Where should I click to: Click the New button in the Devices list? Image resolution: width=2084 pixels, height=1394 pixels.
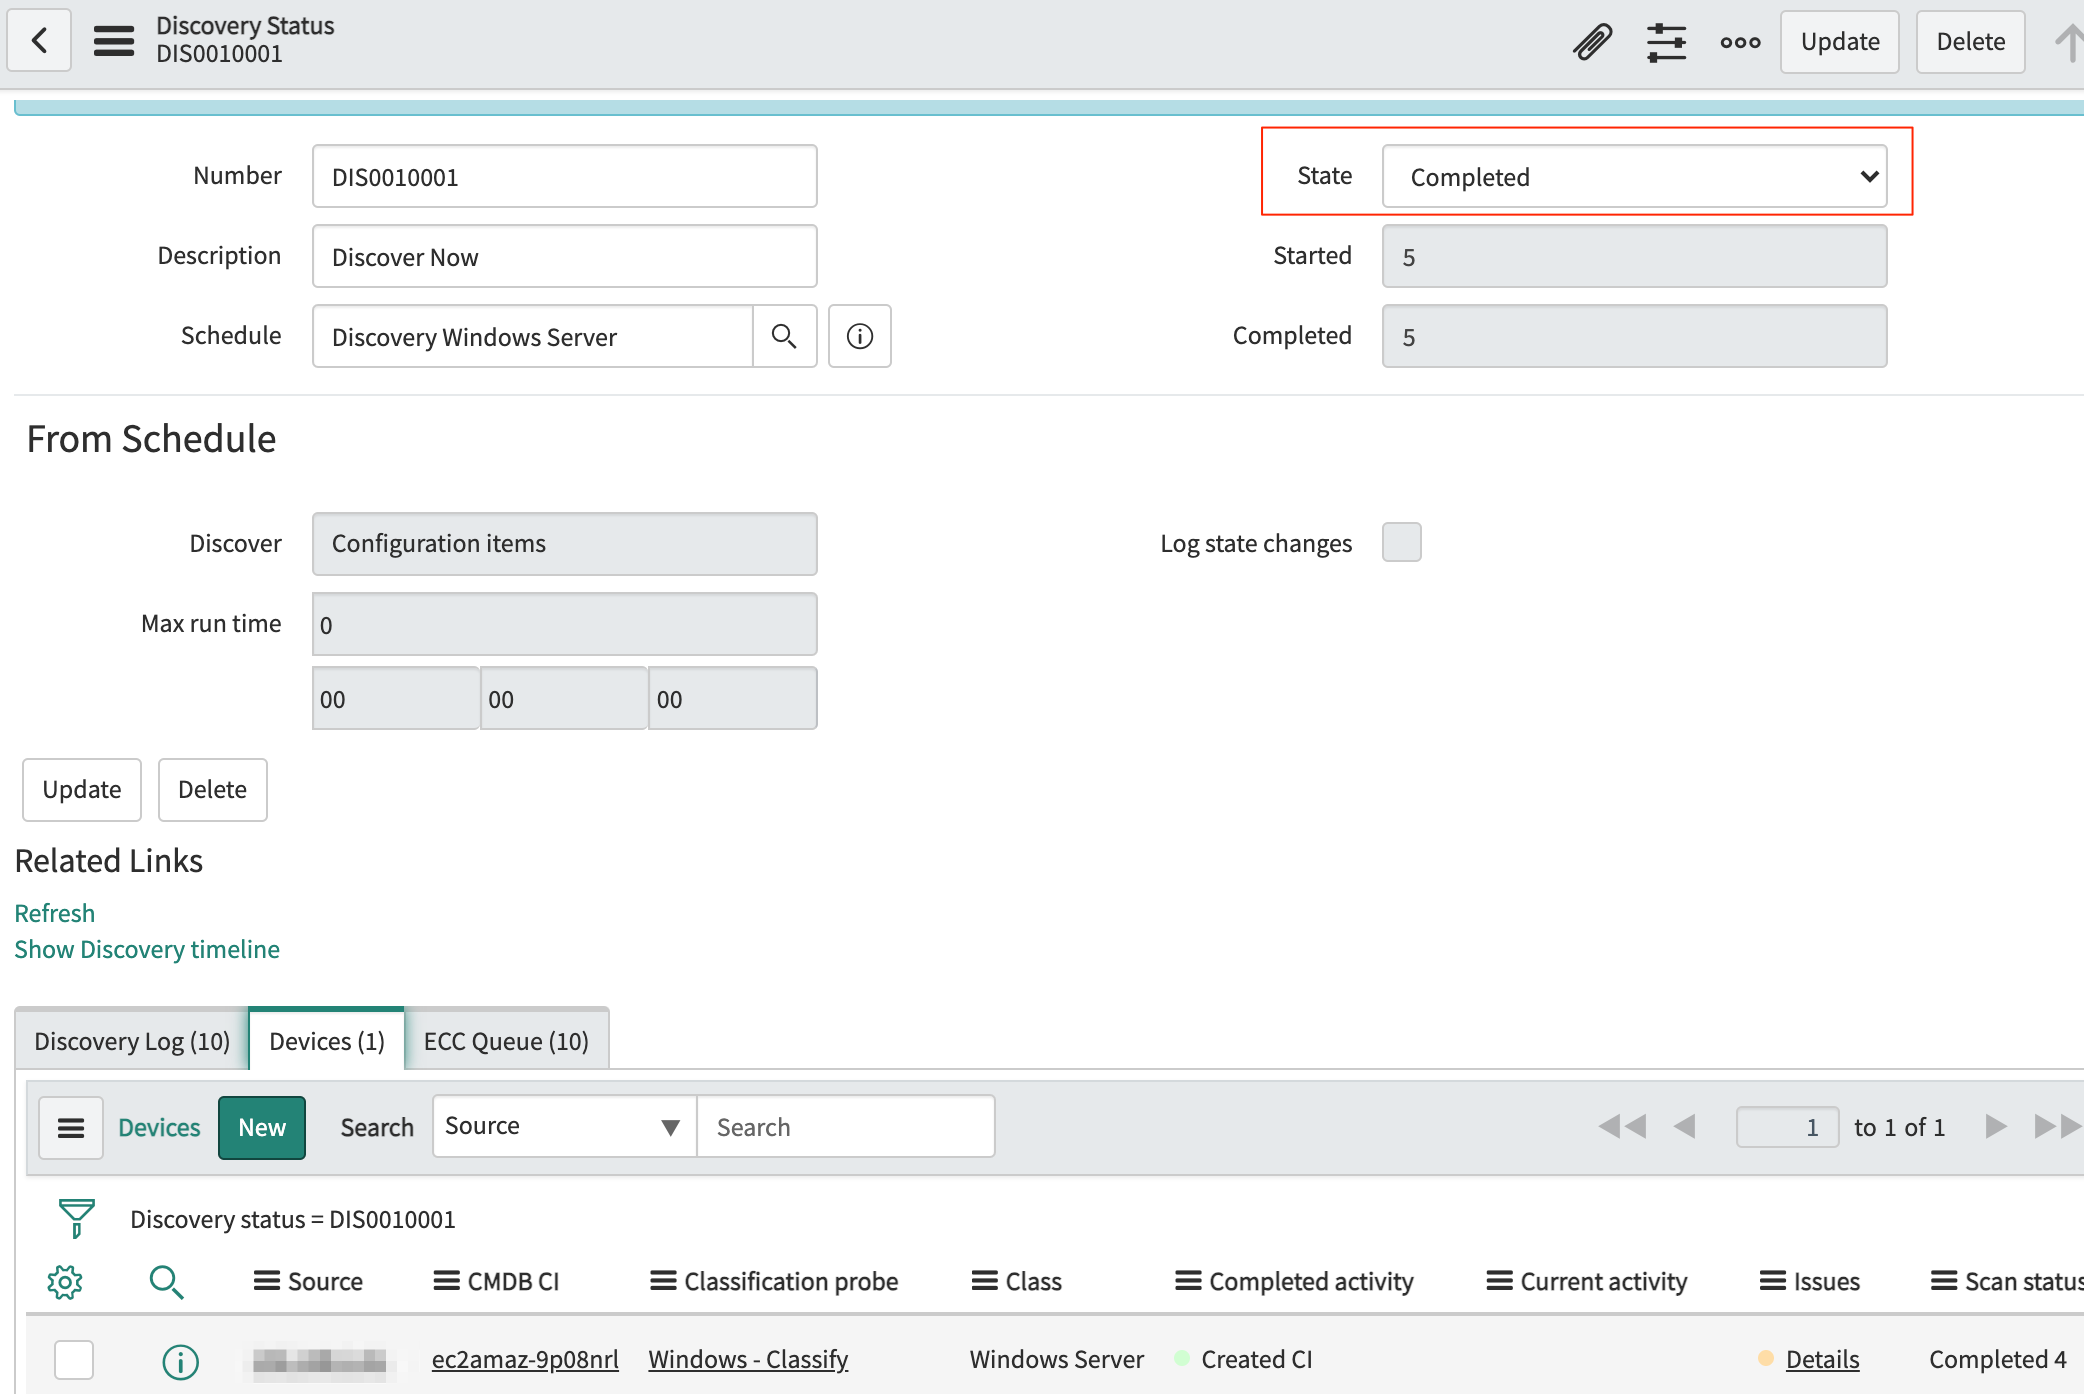[261, 1127]
